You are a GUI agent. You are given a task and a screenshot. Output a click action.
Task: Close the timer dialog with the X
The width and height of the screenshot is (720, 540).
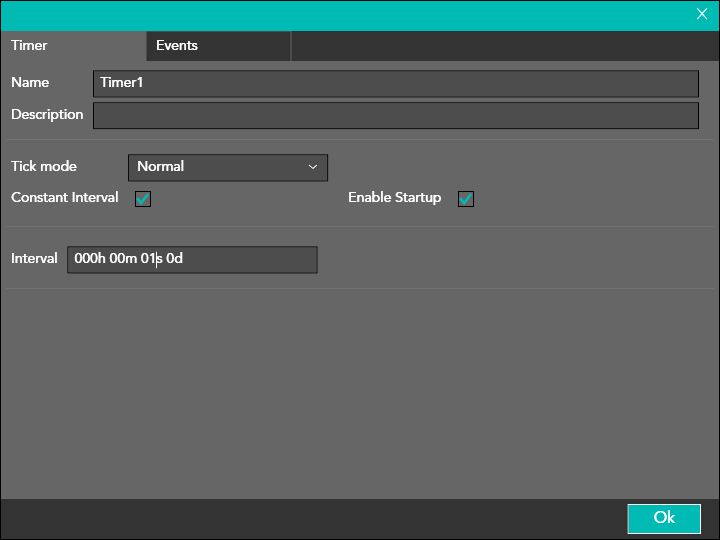coord(702,14)
